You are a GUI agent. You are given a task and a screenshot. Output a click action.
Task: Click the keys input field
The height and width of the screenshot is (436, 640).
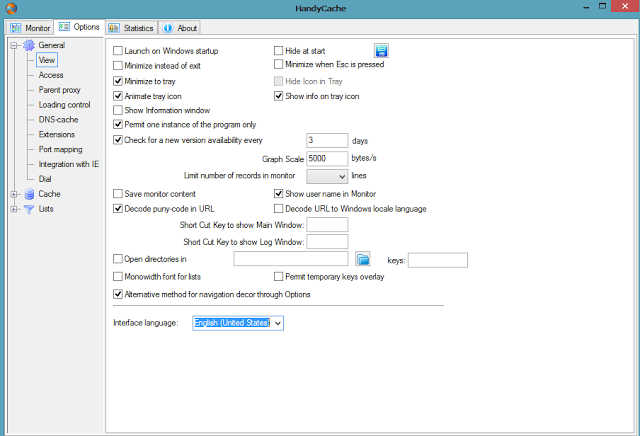click(x=438, y=260)
